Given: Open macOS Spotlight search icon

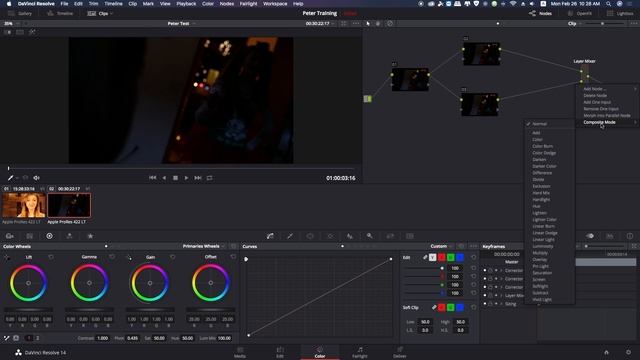Looking at the screenshot, I should [x=609, y=4].
